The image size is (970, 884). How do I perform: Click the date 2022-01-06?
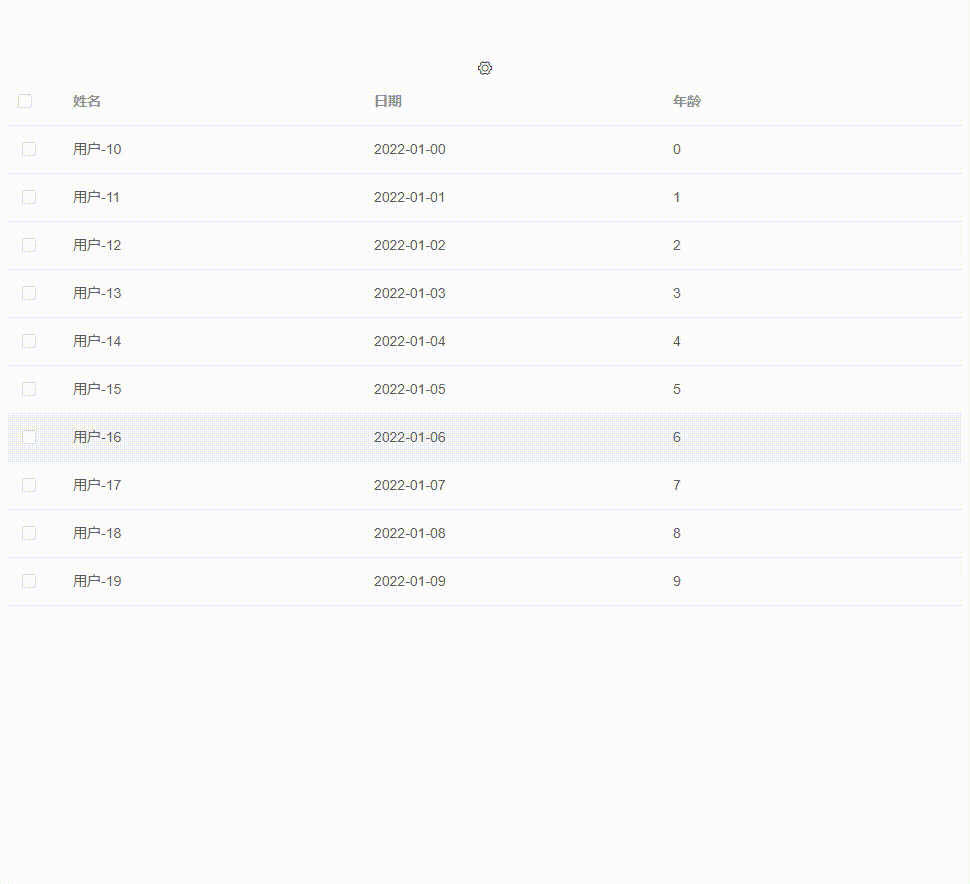click(410, 437)
